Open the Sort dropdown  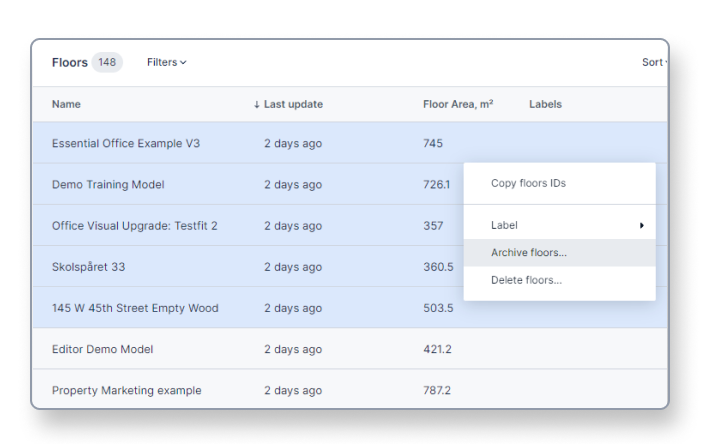[x=654, y=62]
